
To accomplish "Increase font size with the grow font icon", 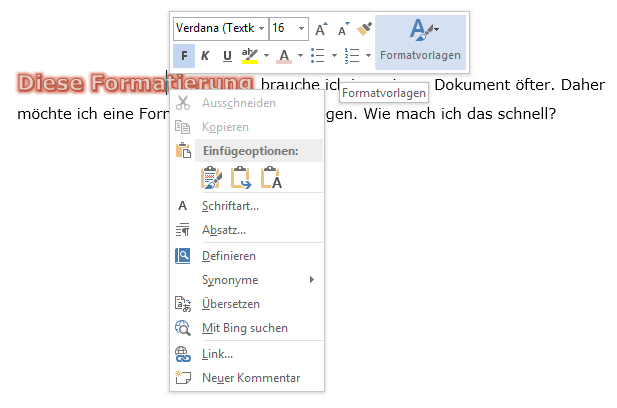I will (321, 29).
